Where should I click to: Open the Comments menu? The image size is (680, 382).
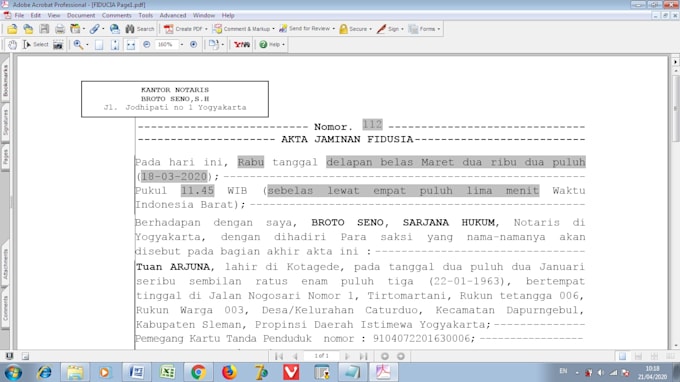coord(117,15)
